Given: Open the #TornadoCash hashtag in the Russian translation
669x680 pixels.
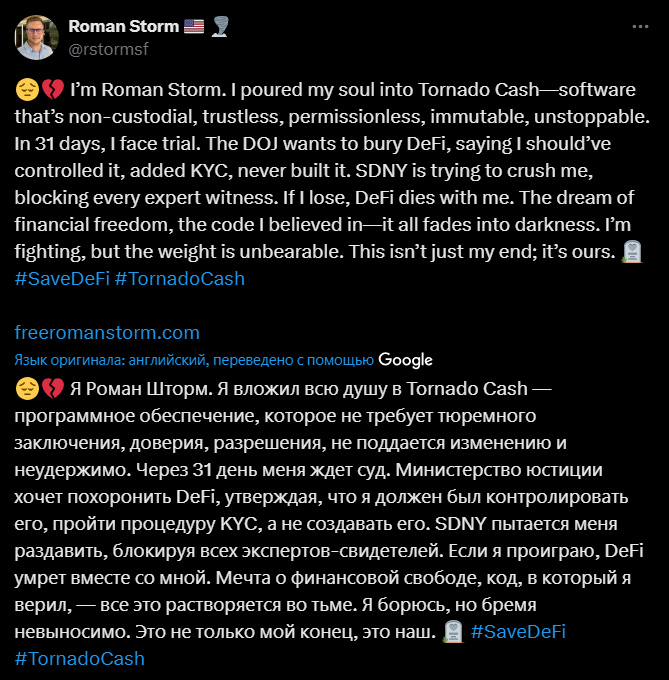Looking at the screenshot, I should pyautogui.click(x=80, y=658).
